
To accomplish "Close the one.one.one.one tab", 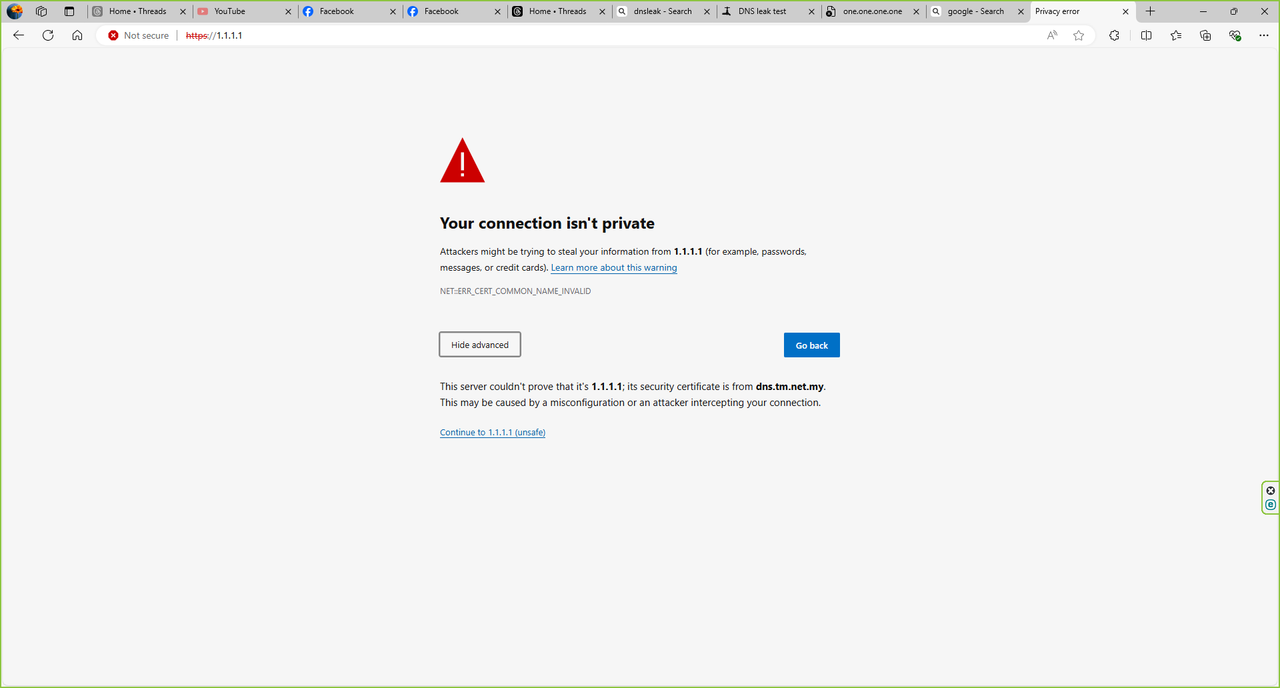I will (x=915, y=12).
